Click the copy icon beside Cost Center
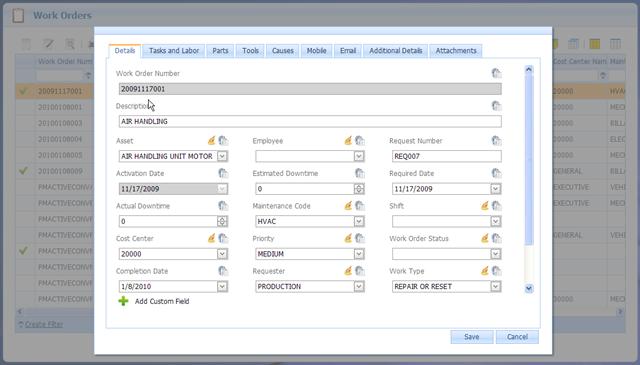This screenshot has height=365, width=640. (x=223, y=238)
